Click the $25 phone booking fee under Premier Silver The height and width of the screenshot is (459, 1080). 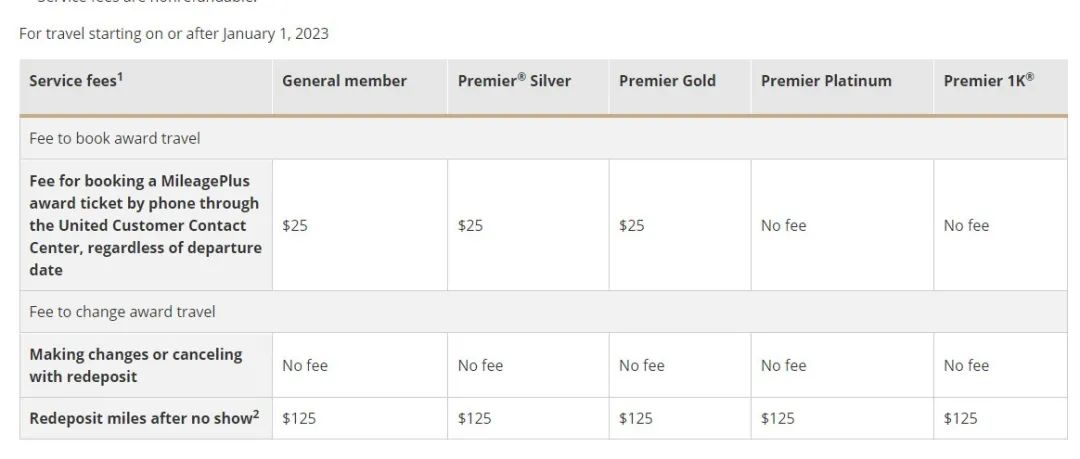(x=470, y=226)
